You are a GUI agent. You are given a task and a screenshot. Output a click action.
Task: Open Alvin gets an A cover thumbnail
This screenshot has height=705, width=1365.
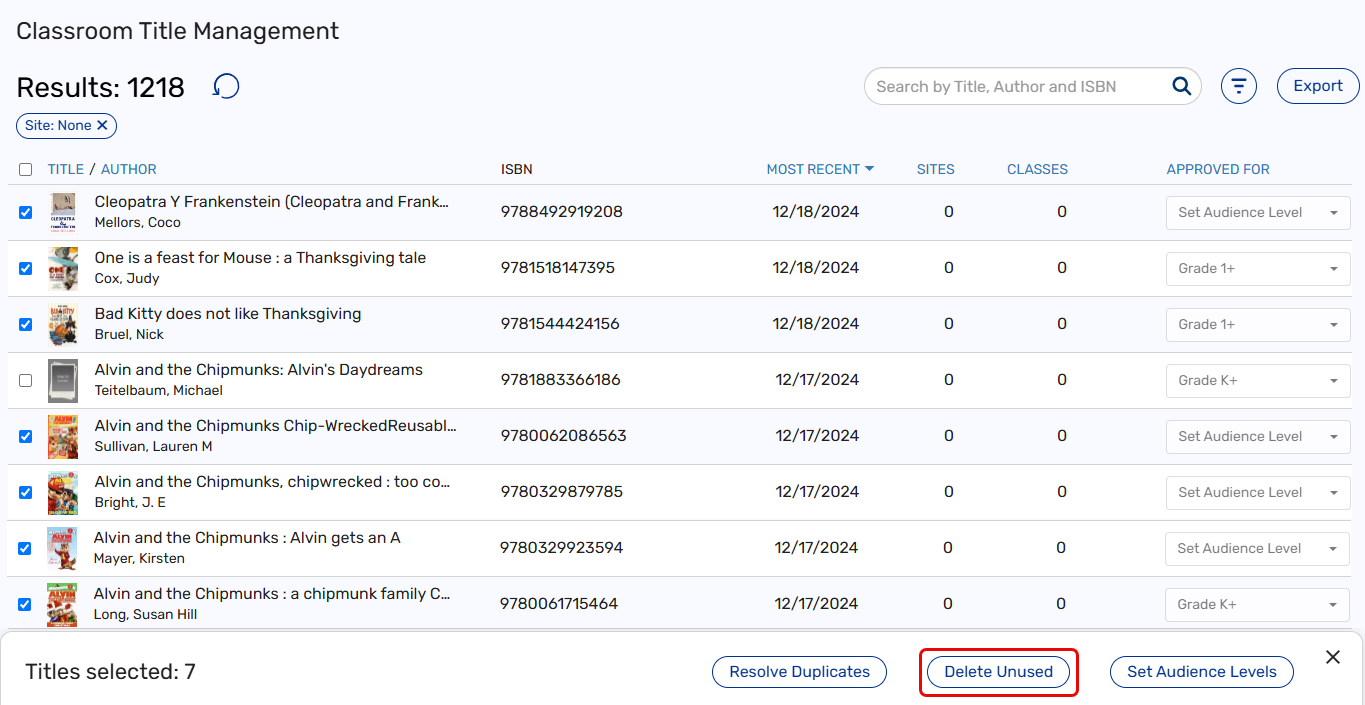[x=63, y=548]
